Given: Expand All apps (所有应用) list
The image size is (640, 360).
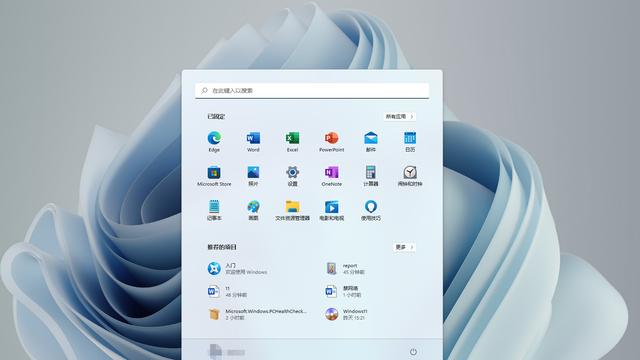Looking at the screenshot, I should coord(400,116).
